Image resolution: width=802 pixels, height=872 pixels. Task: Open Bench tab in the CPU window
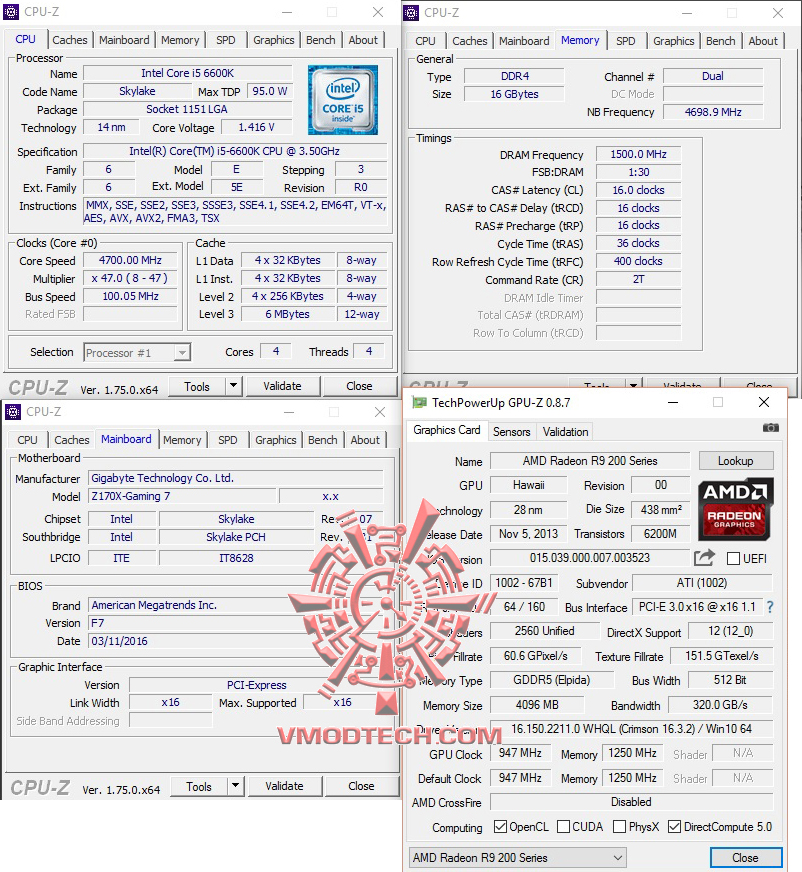[321, 40]
